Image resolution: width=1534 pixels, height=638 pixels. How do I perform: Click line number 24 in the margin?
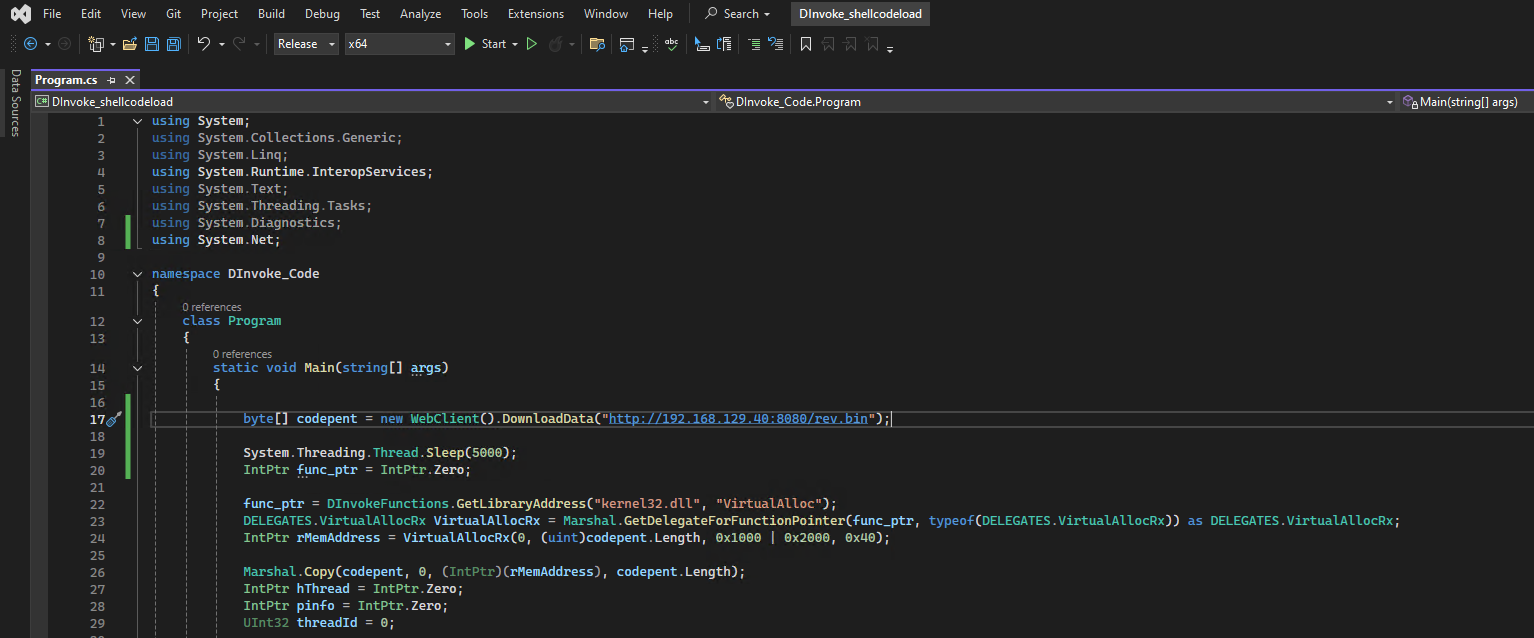pyautogui.click(x=96, y=538)
